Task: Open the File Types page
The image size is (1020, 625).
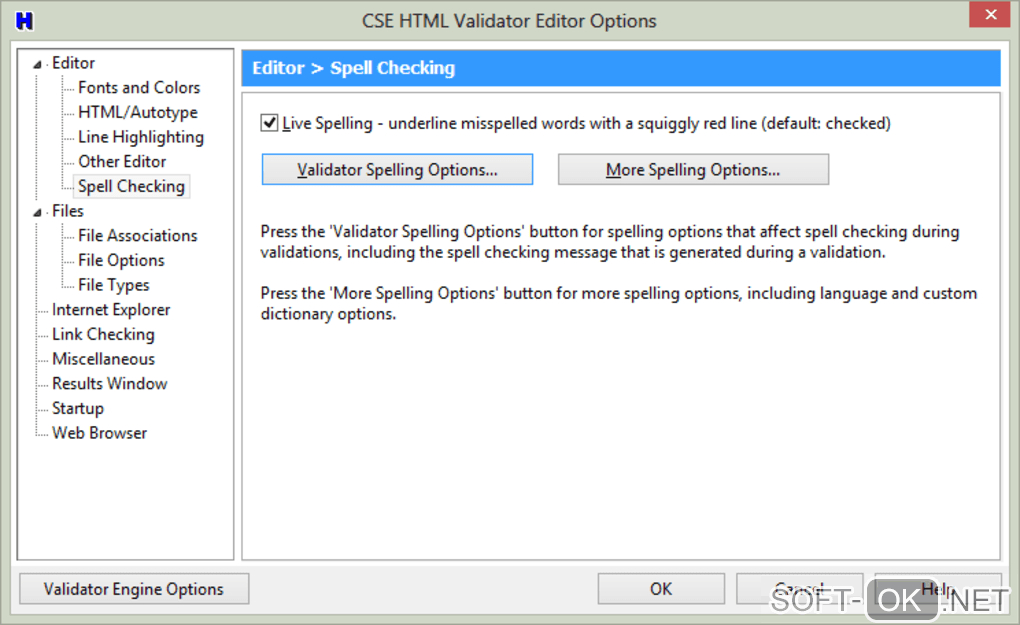Action: click(x=114, y=285)
